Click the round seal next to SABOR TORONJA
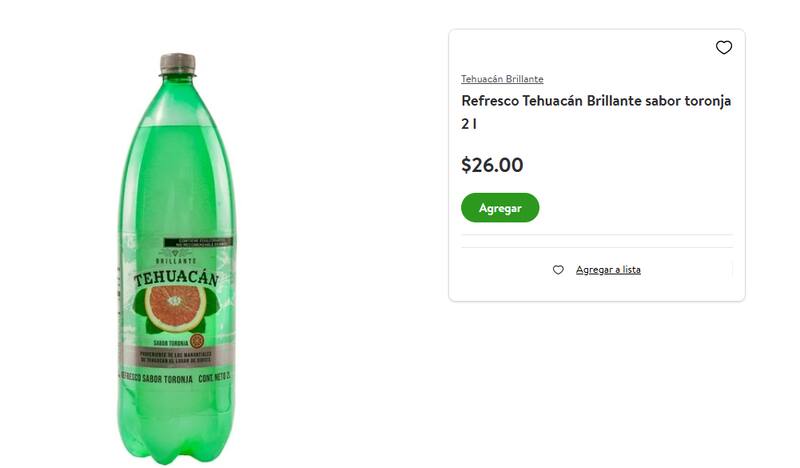 click(197, 341)
